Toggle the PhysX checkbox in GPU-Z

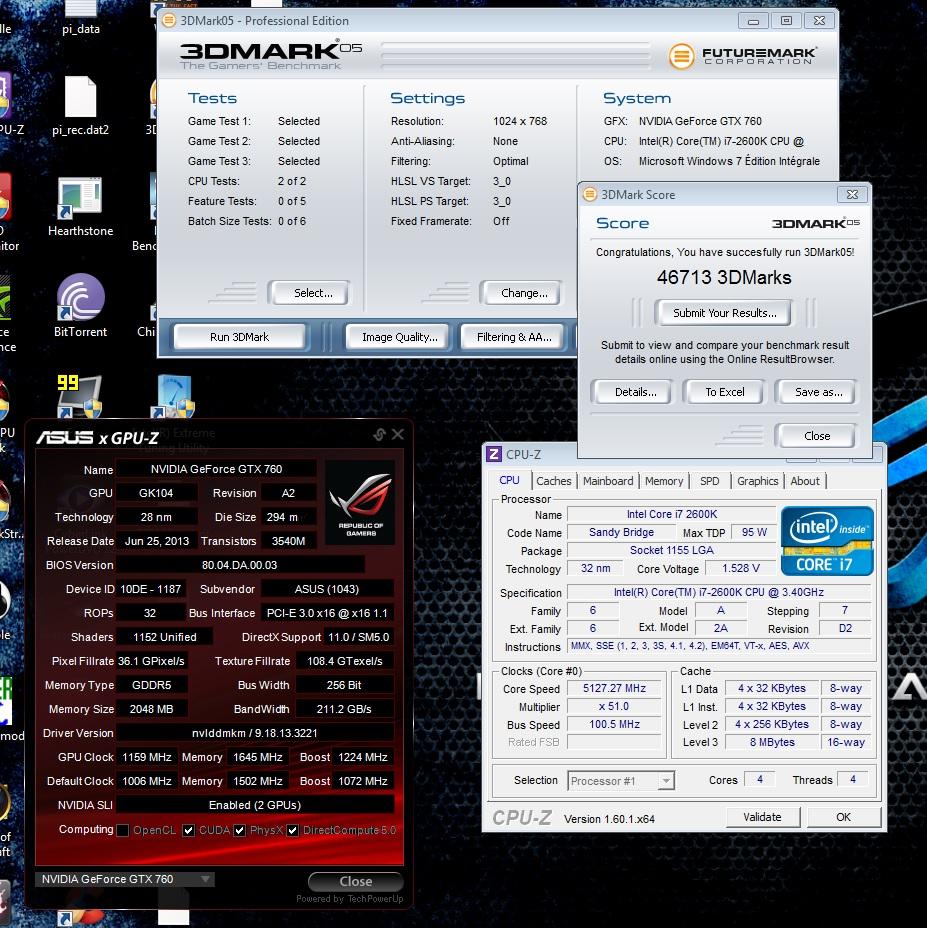239,830
